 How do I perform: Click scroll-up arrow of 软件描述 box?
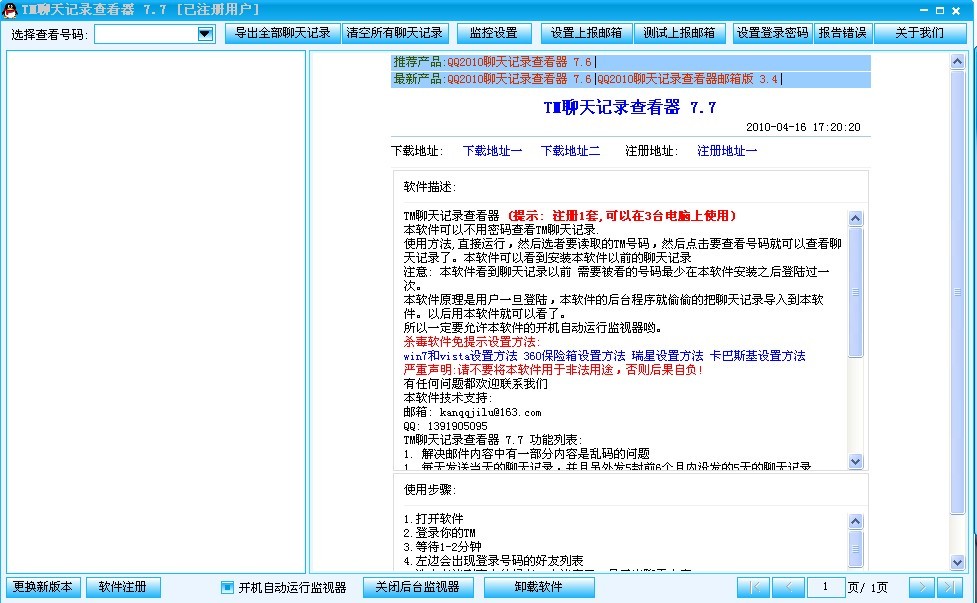coord(855,218)
